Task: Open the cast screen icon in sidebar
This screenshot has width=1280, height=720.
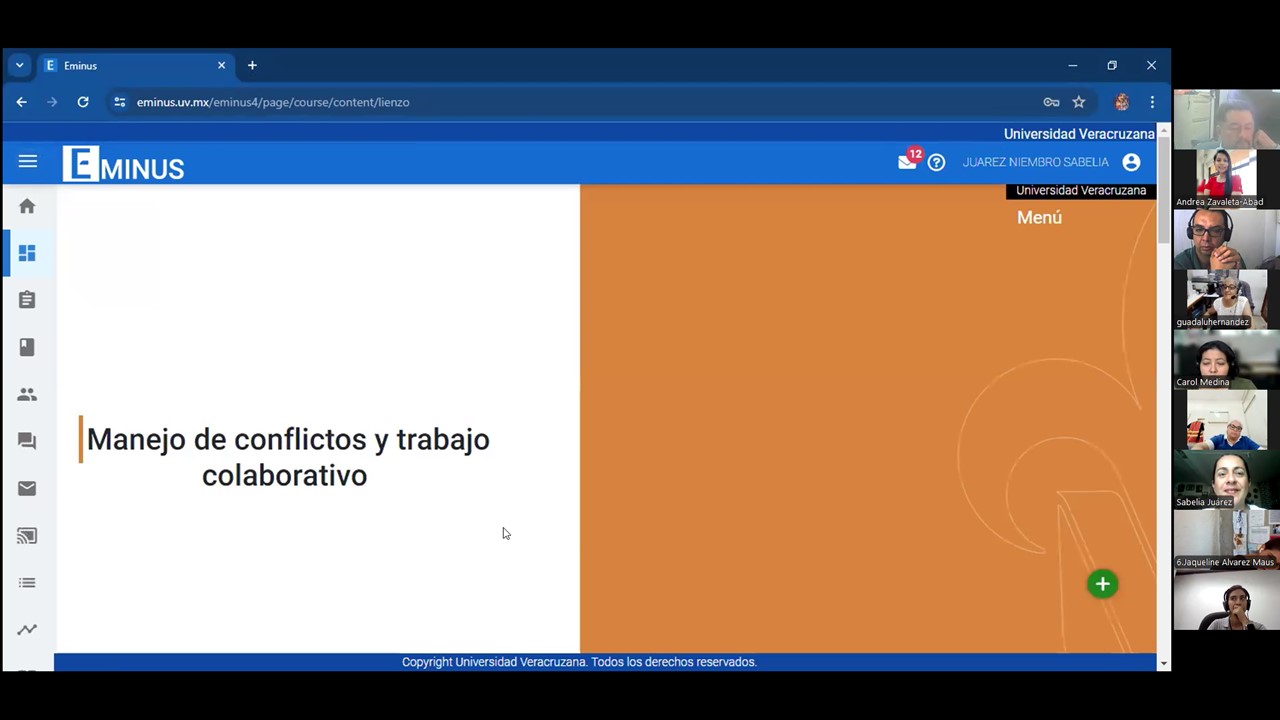Action: (27, 536)
